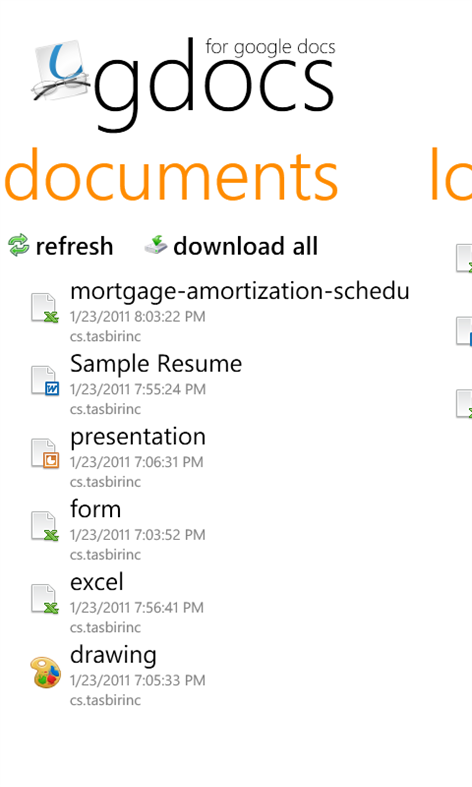Click Word document icon beside Sample Resume
The width and height of the screenshot is (472, 787).
coord(45,380)
